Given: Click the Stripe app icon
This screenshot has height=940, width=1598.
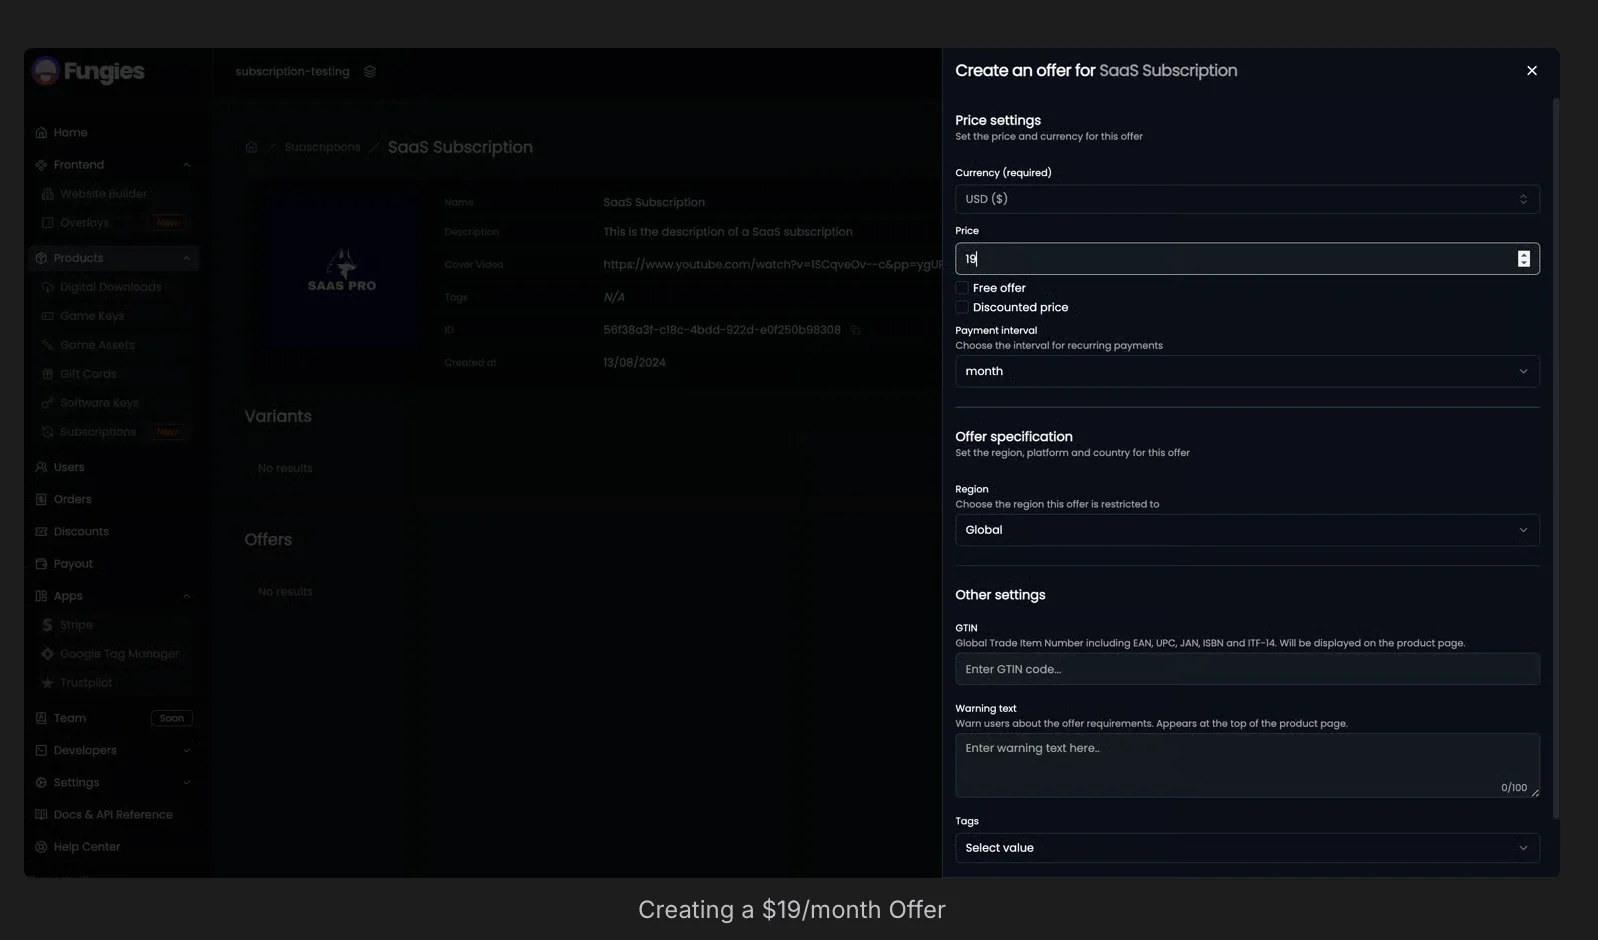Looking at the screenshot, I should pos(47,625).
